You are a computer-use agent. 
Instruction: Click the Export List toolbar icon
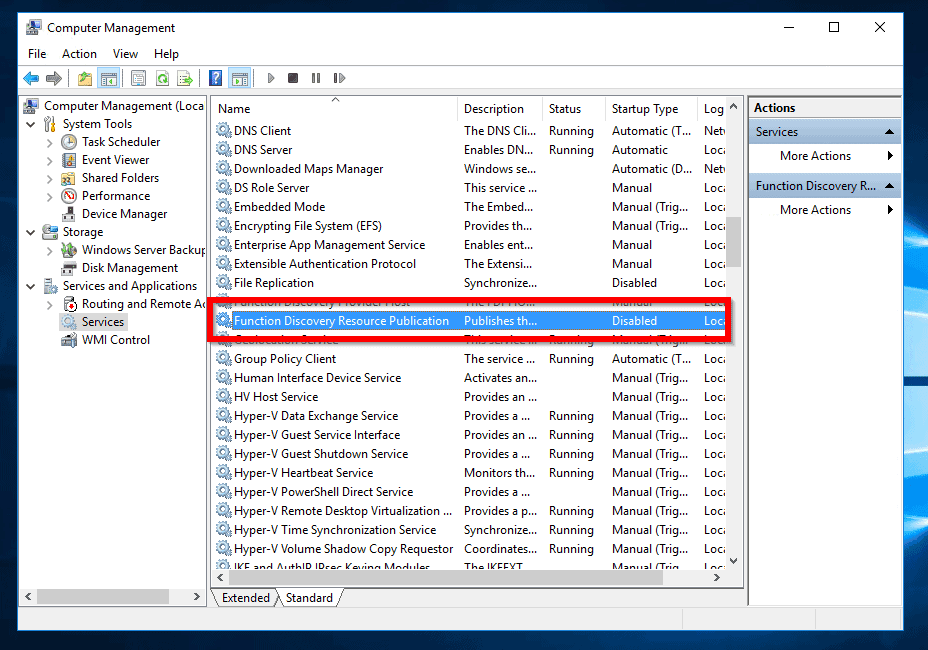[185, 78]
